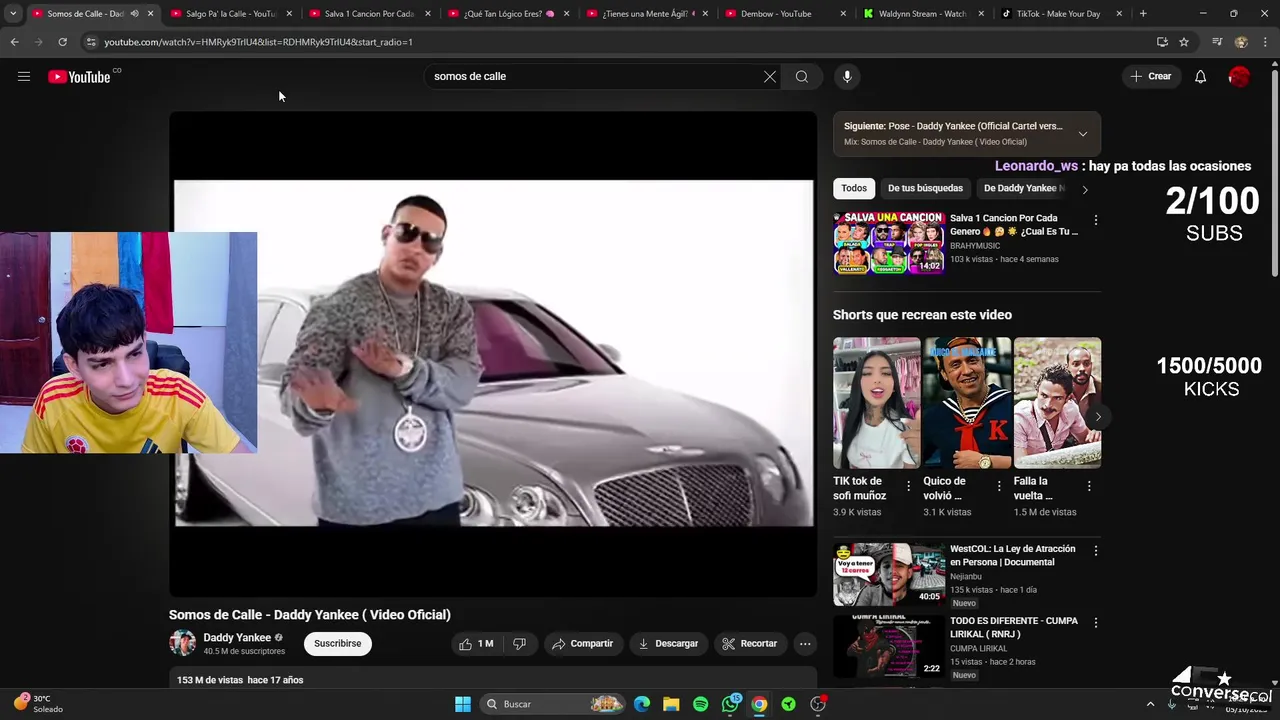Dislike the video with thumbs down
Image resolution: width=1280 pixels, height=720 pixels.
tap(519, 644)
